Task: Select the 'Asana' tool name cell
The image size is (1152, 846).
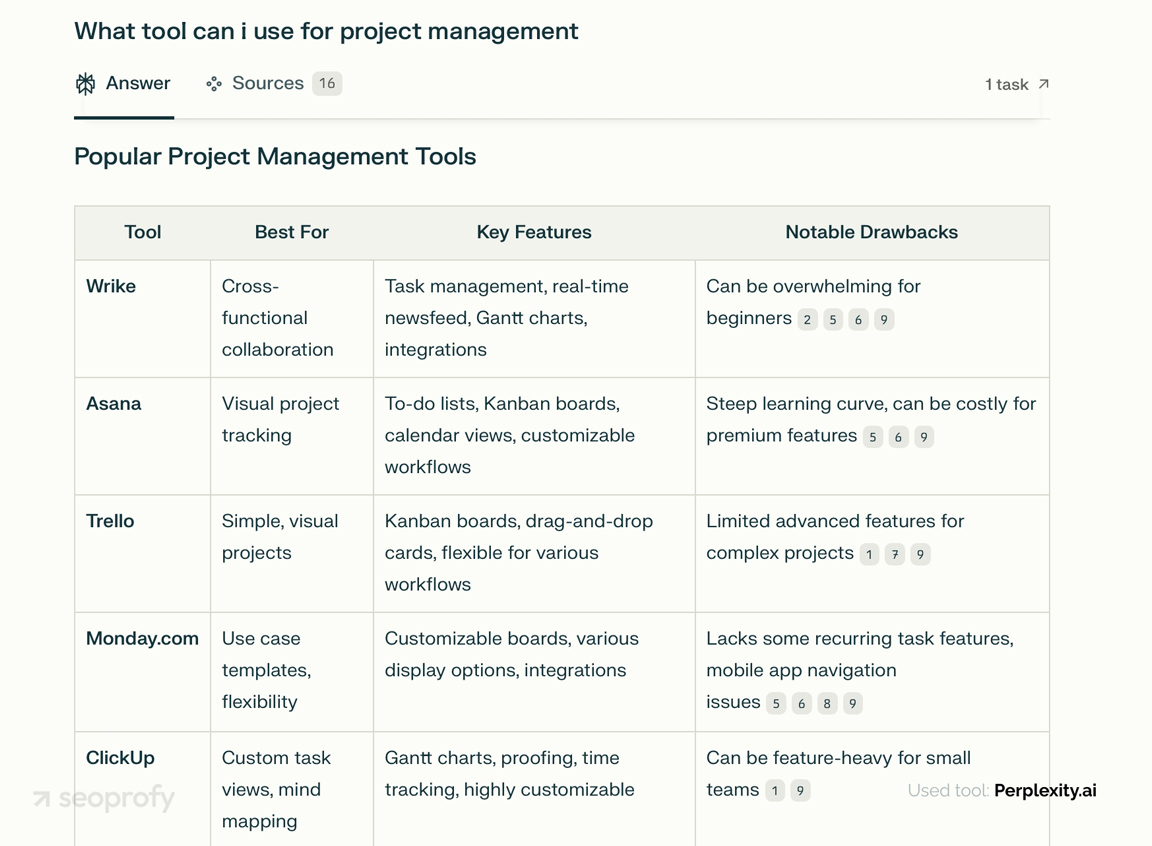Action: click(x=143, y=436)
